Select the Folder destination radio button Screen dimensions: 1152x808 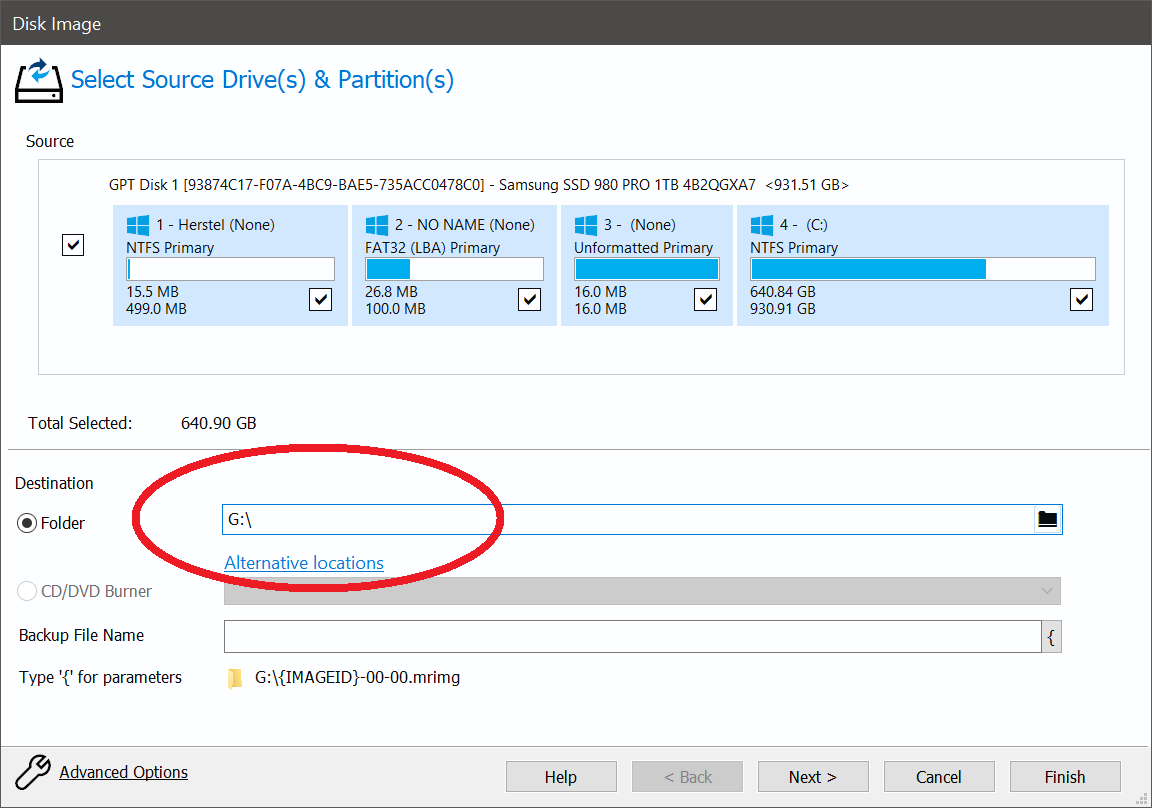[28, 523]
